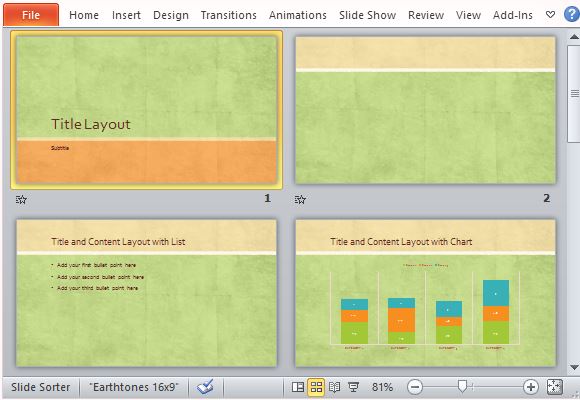Viewport: 580px width, 400px height.
Task: Click the scroll down arrow on the scrollbar
Action: coord(574,367)
